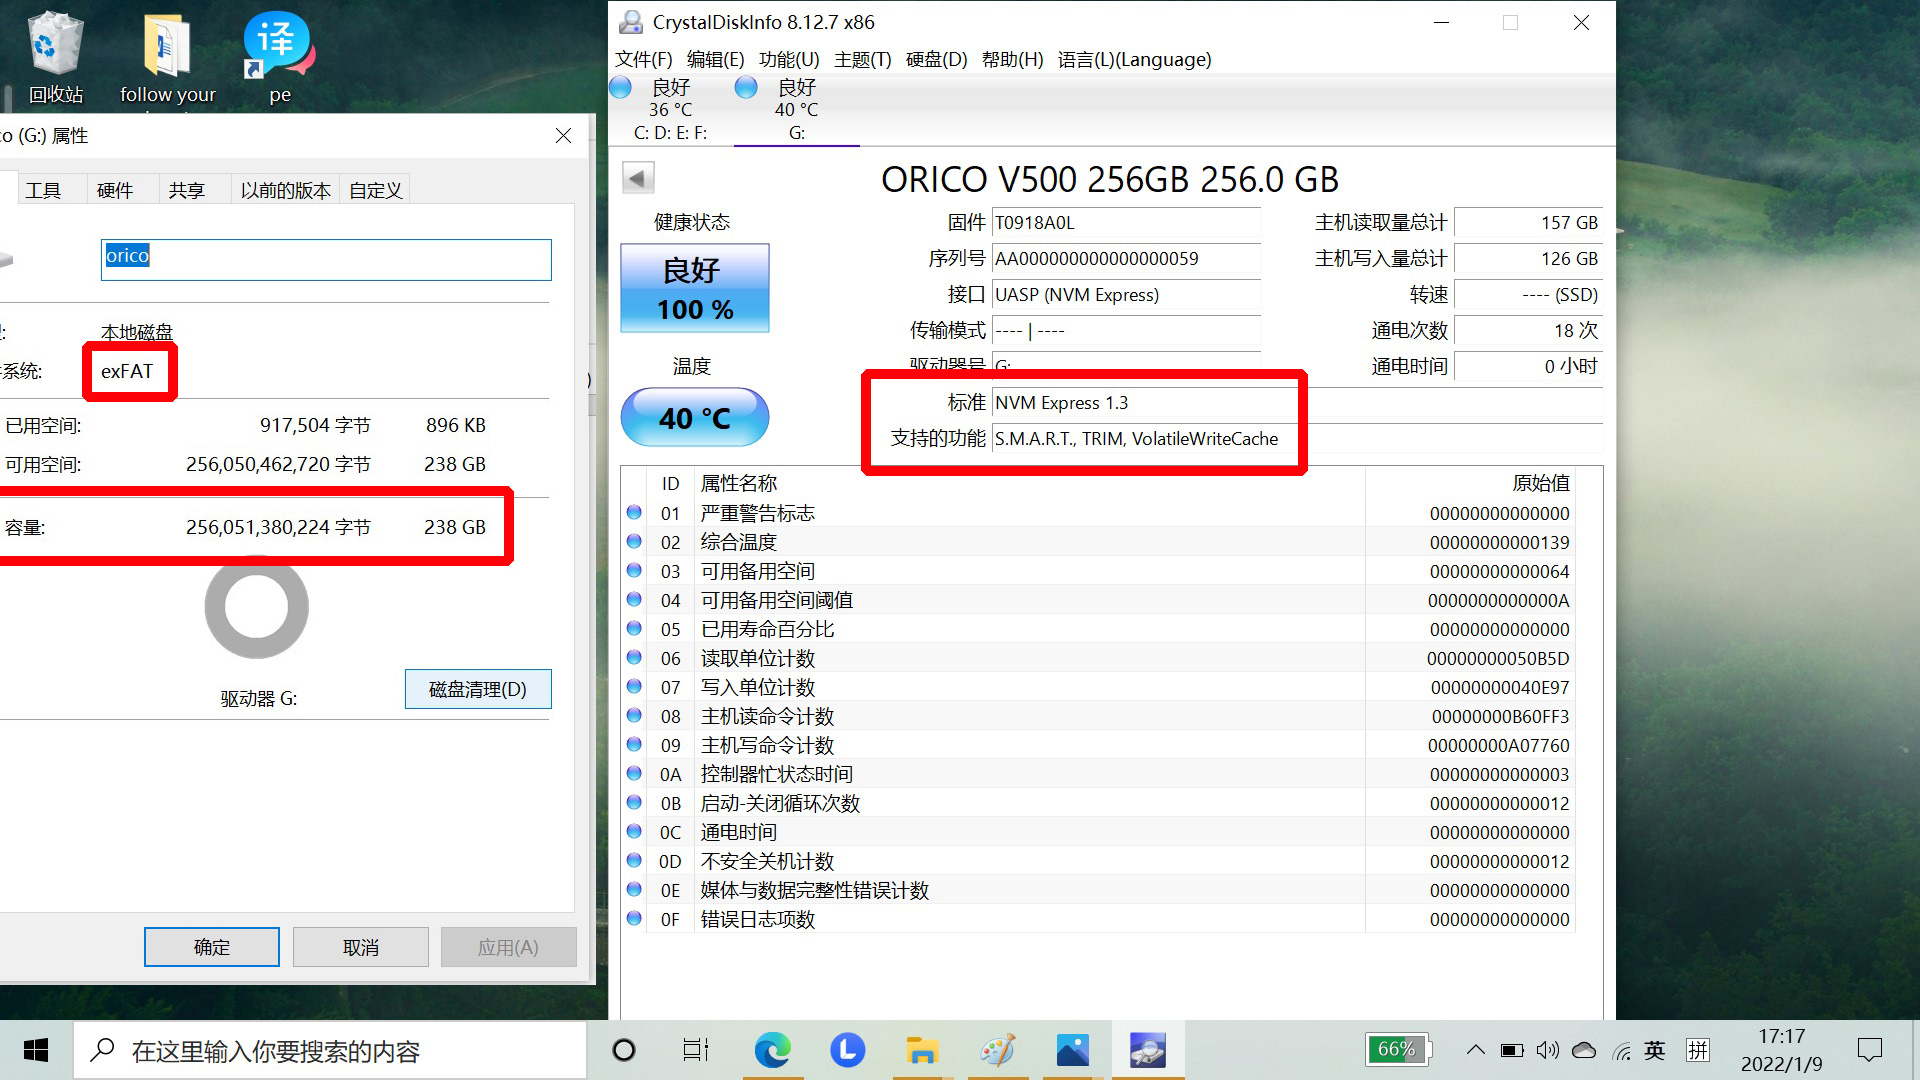Open the Windows Start menu
Screen dimensions: 1920x1080
click(x=36, y=1050)
